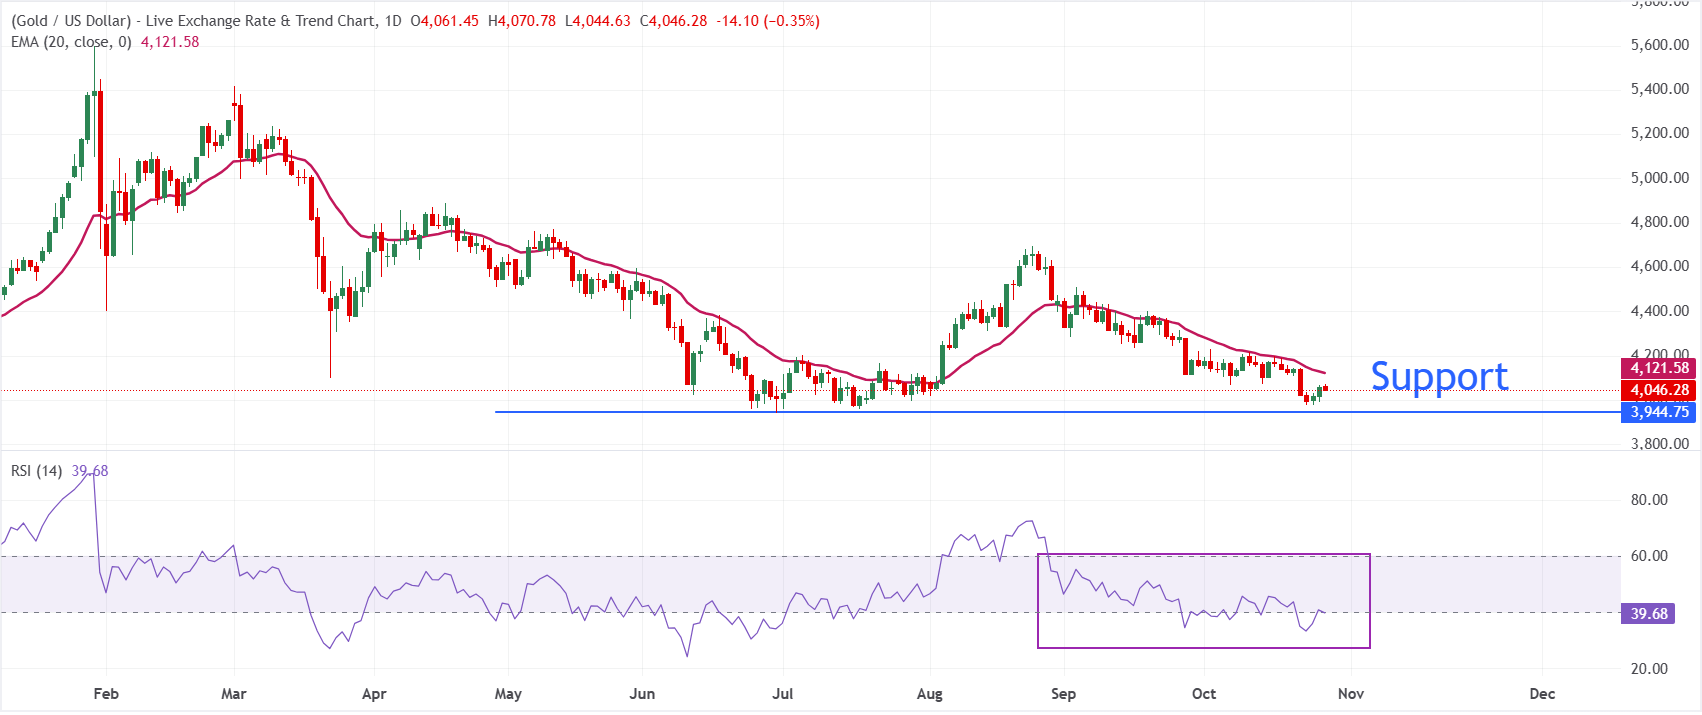
Task: Click the 80.00 RSI axis label
Action: 1649,500
